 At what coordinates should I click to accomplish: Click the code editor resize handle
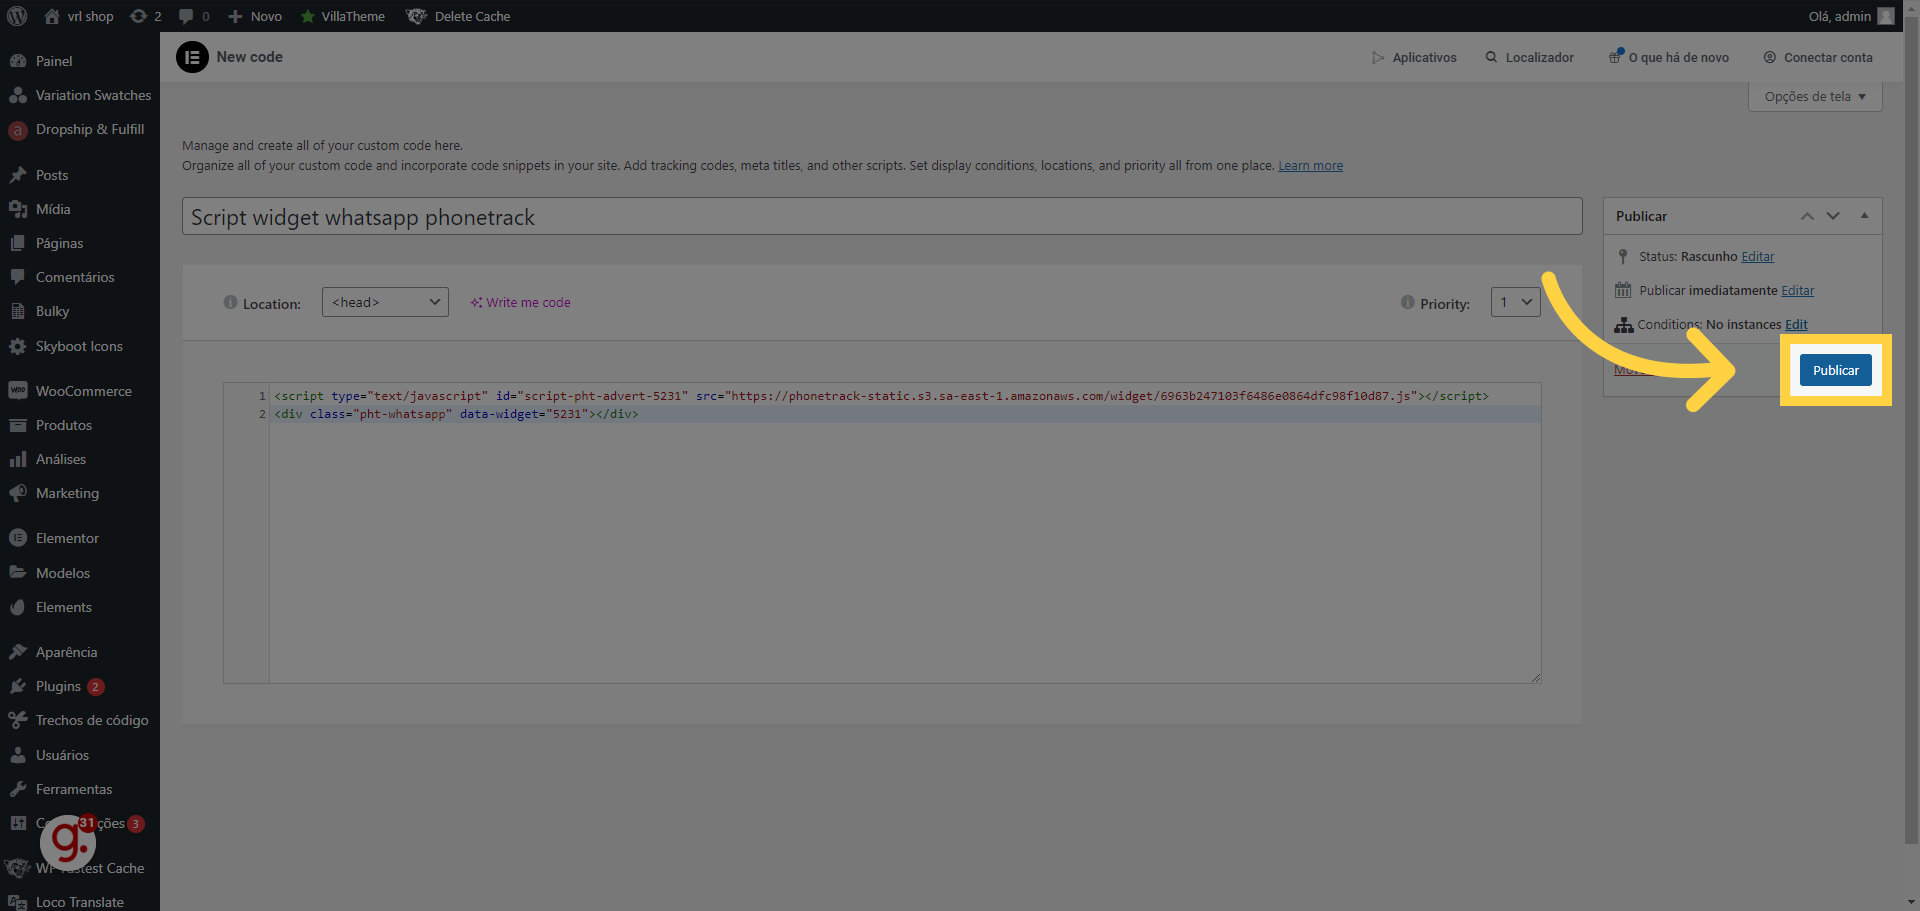point(1535,677)
